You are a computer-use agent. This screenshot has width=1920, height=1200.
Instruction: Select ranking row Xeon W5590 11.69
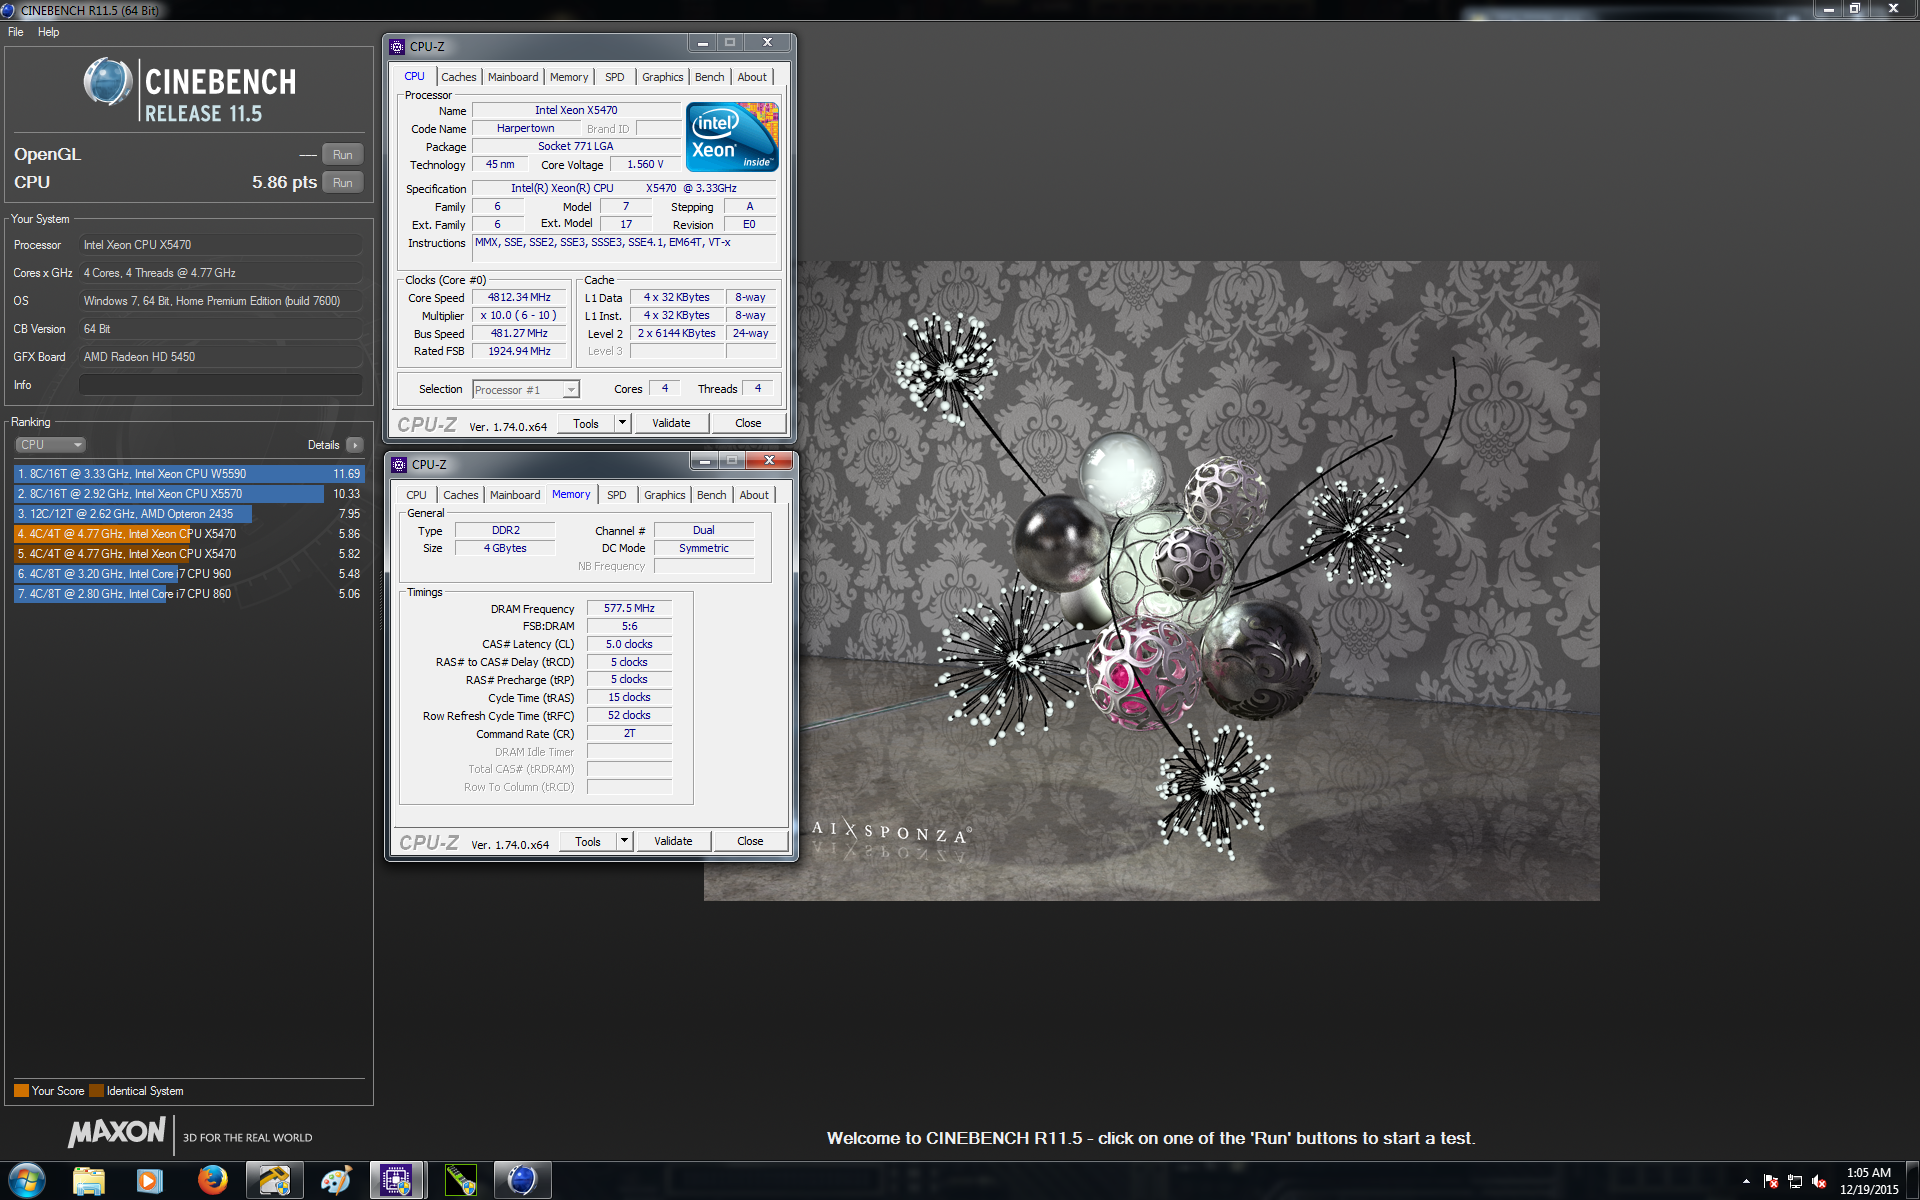[189, 474]
